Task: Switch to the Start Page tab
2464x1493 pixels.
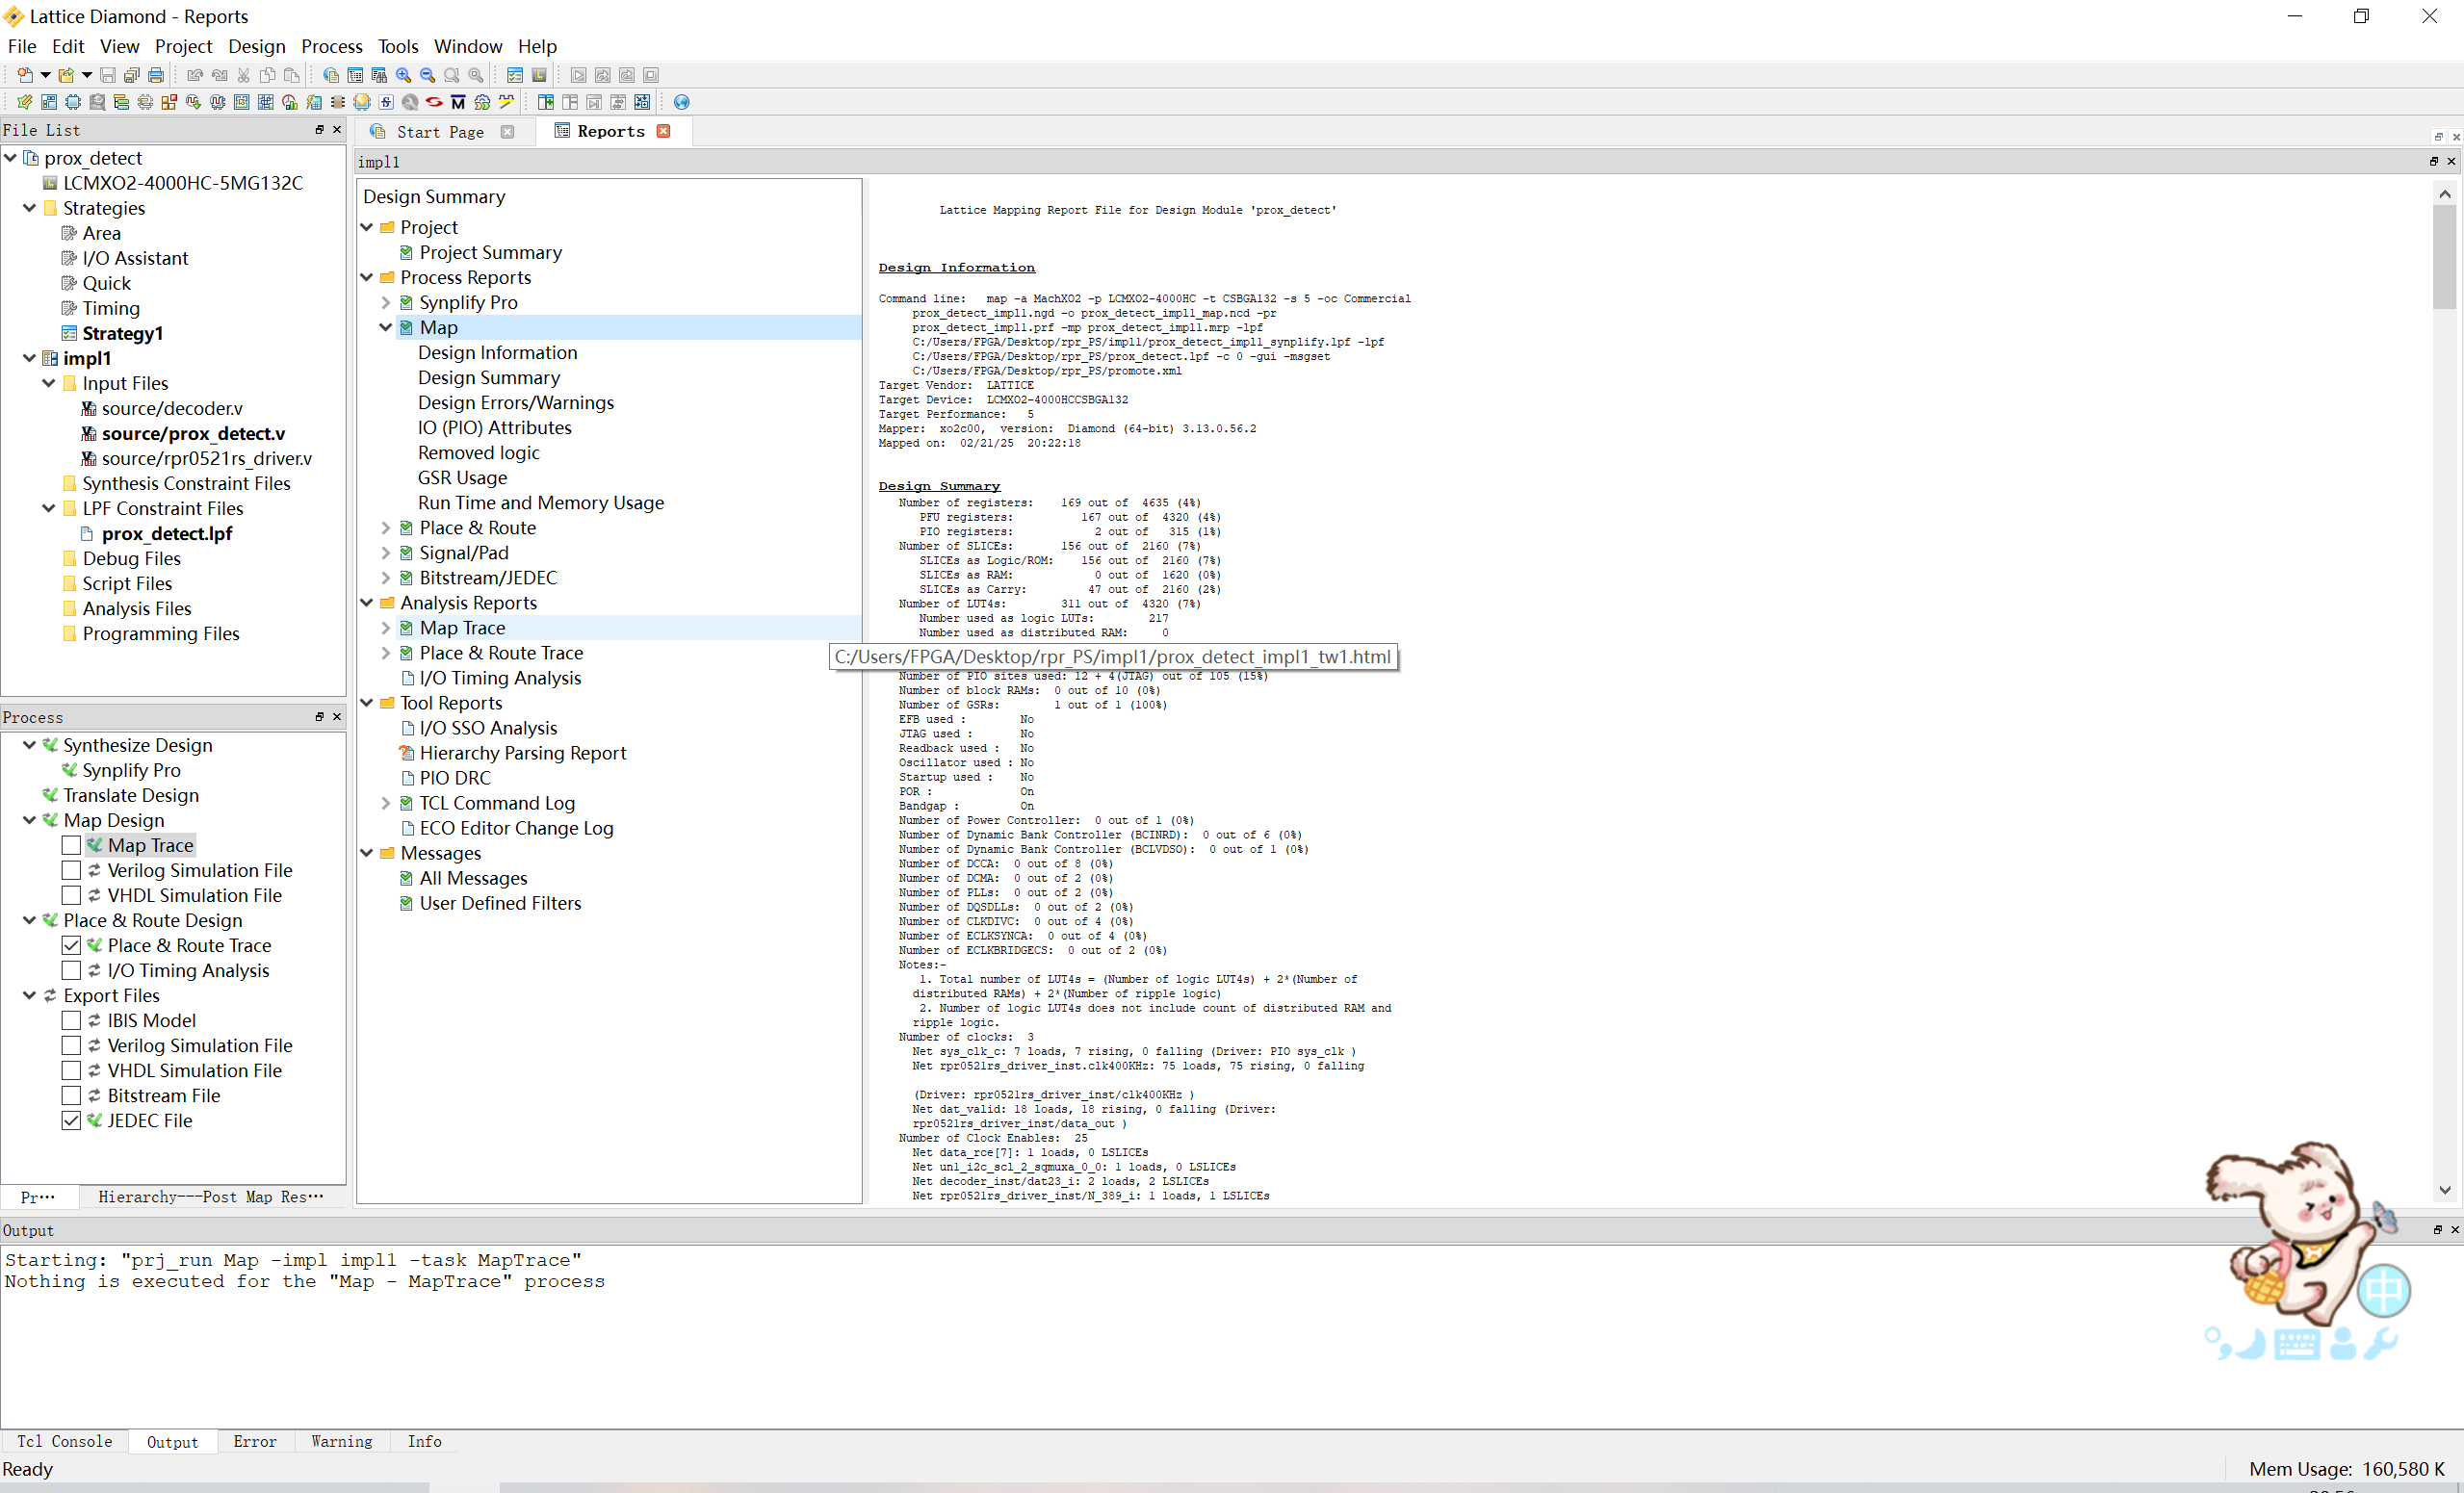Action: (x=439, y=132)
